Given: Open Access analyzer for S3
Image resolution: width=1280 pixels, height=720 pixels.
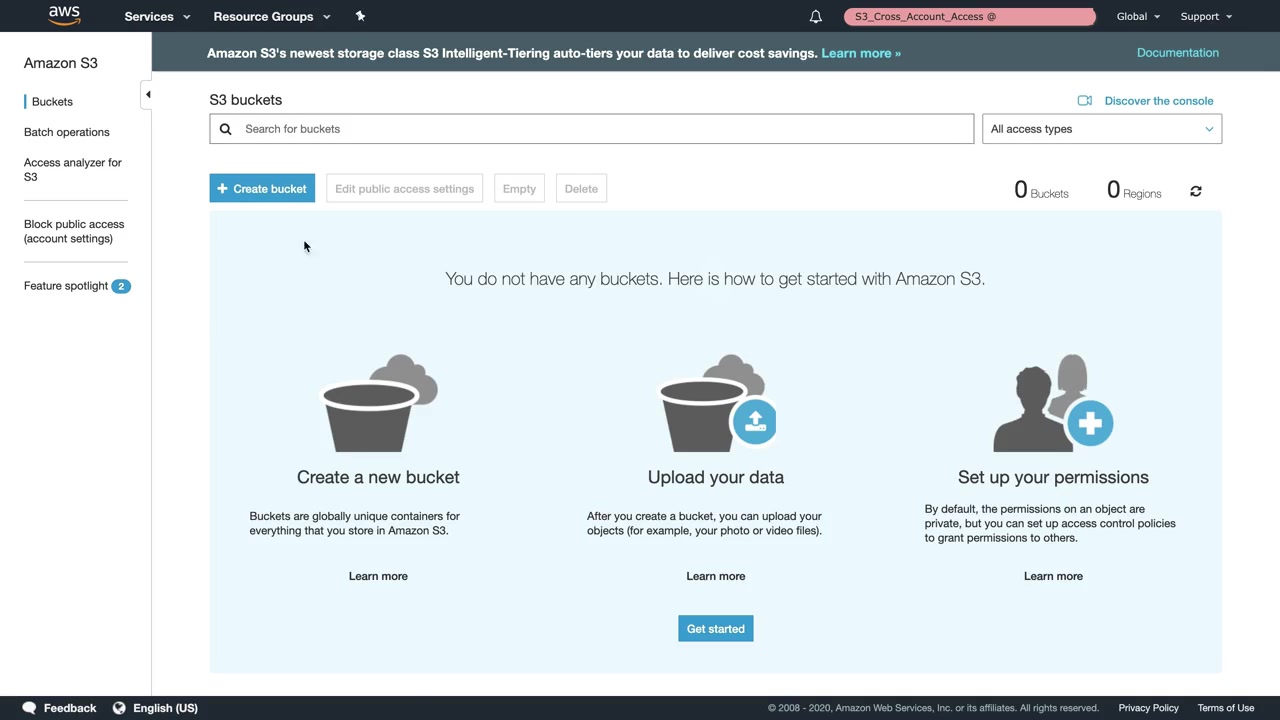Looking at the screenshot, I should (x=73, y=170).
